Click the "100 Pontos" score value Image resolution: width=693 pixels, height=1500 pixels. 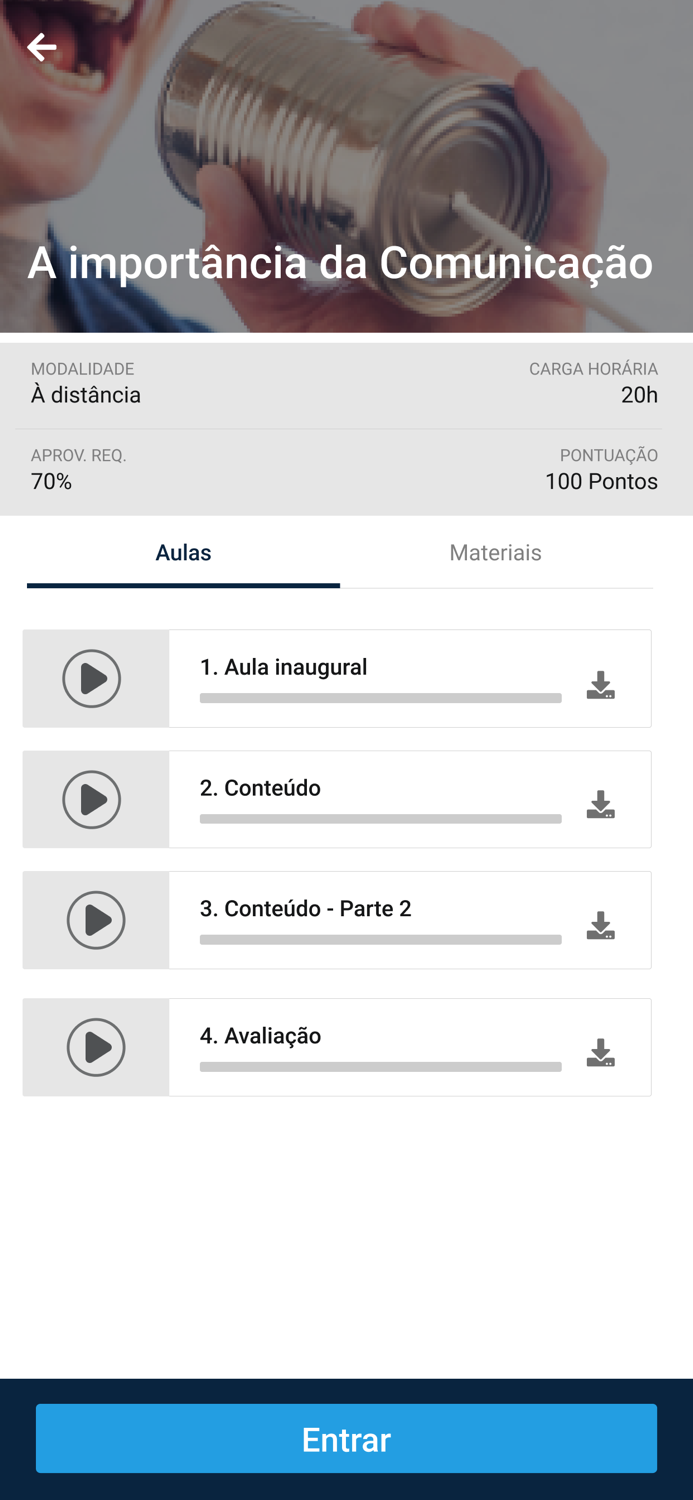point(601,481)
